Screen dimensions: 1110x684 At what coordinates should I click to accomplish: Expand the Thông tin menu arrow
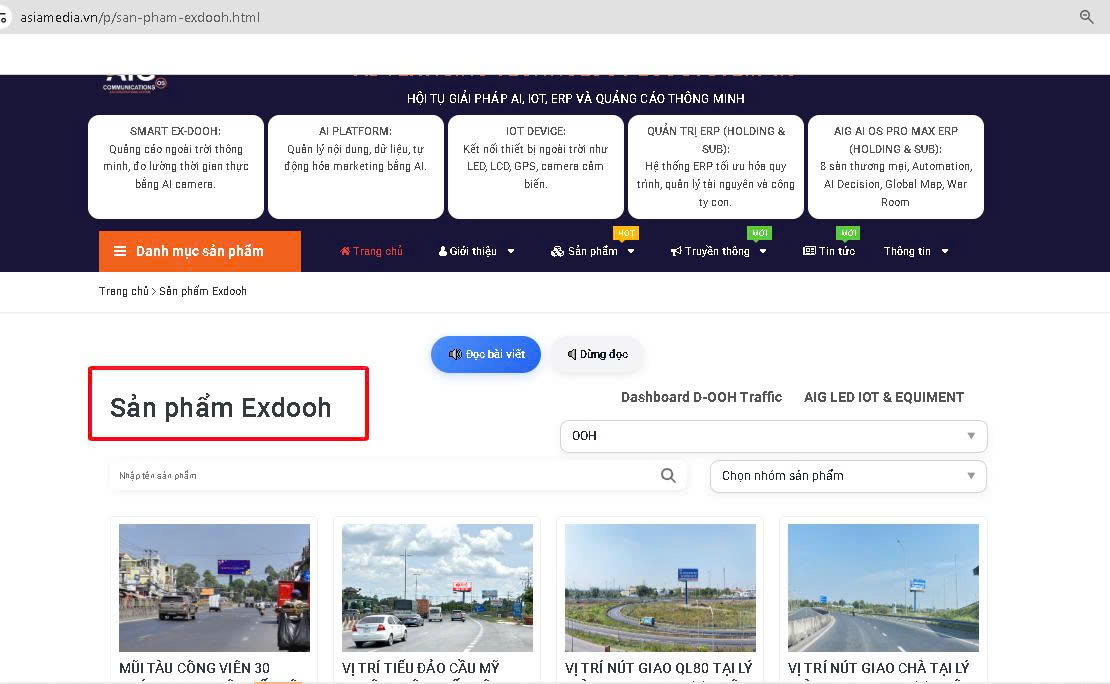pos(945,251)
